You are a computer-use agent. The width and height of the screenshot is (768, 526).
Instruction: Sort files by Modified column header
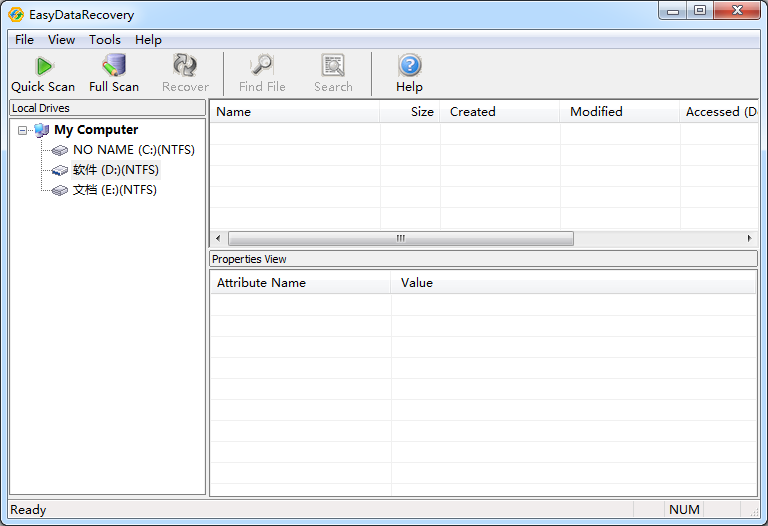(619, 112)
